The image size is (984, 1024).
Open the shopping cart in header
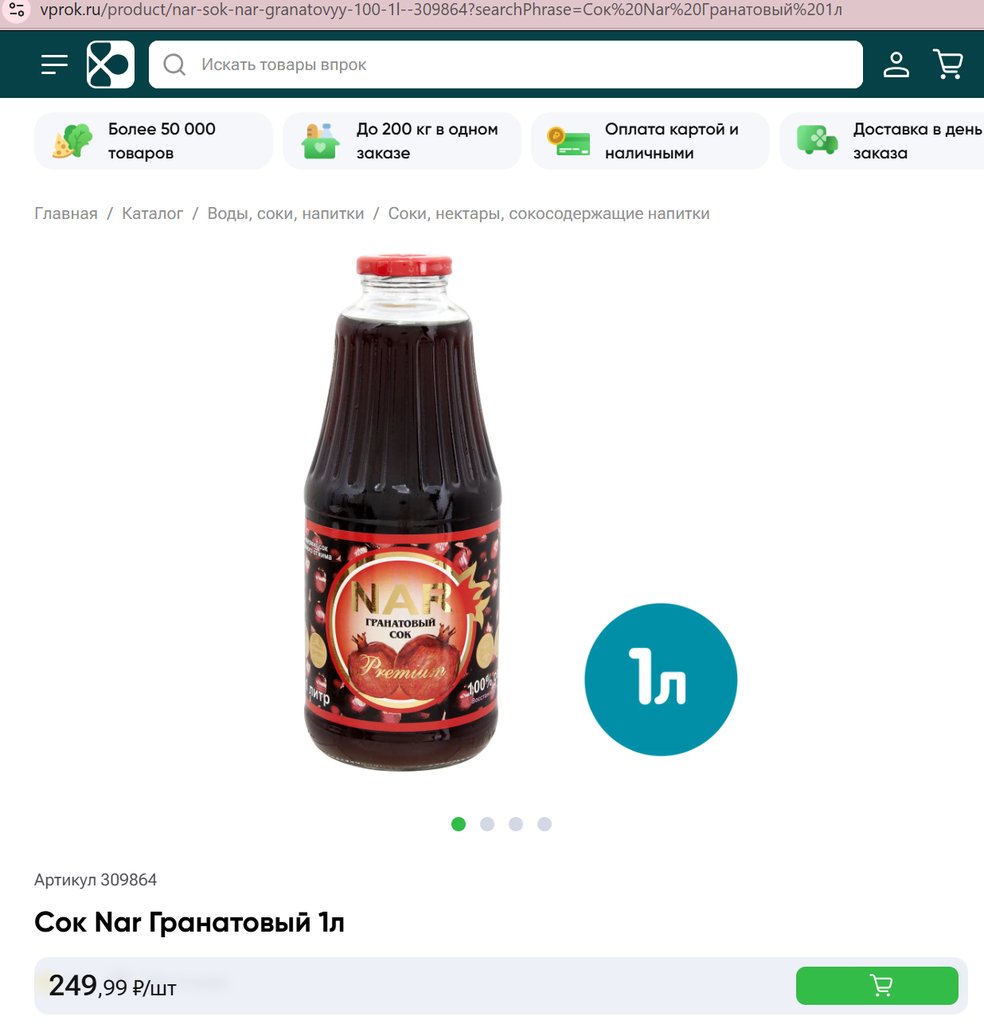(x=947, y=65)
